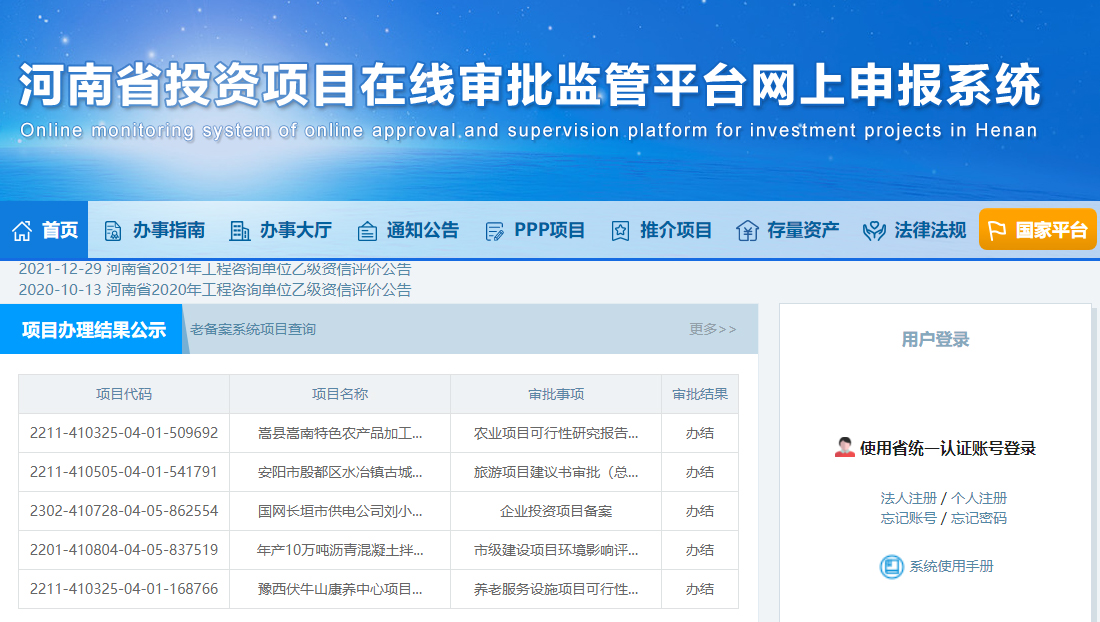1100x622 pixels.
Task: Click the 项目代码 column header
Action: coord(123,394)
